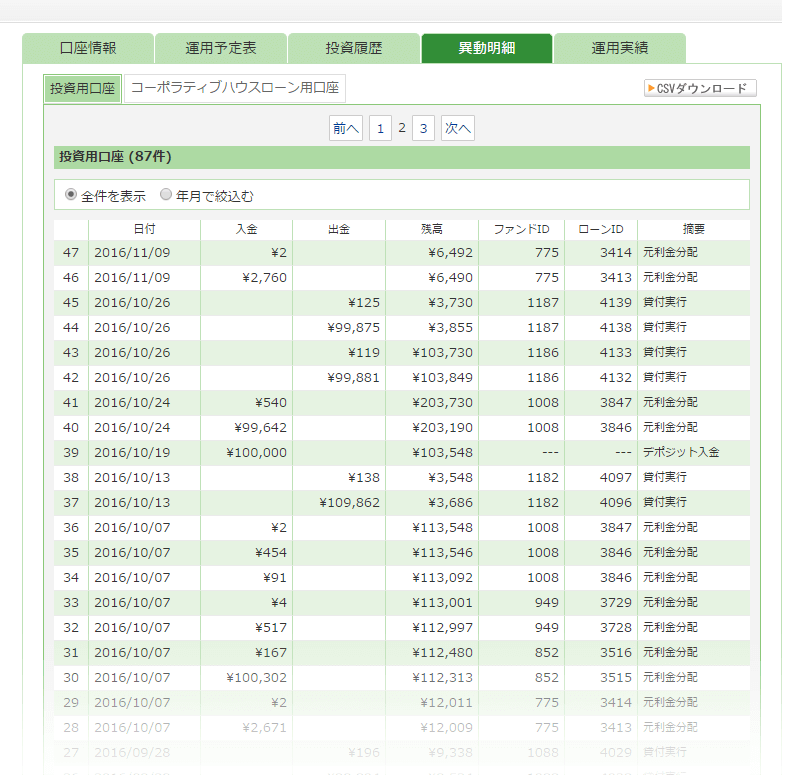
Task: Click デポジット入金 summary text
Action: click(x=681, y=452)
